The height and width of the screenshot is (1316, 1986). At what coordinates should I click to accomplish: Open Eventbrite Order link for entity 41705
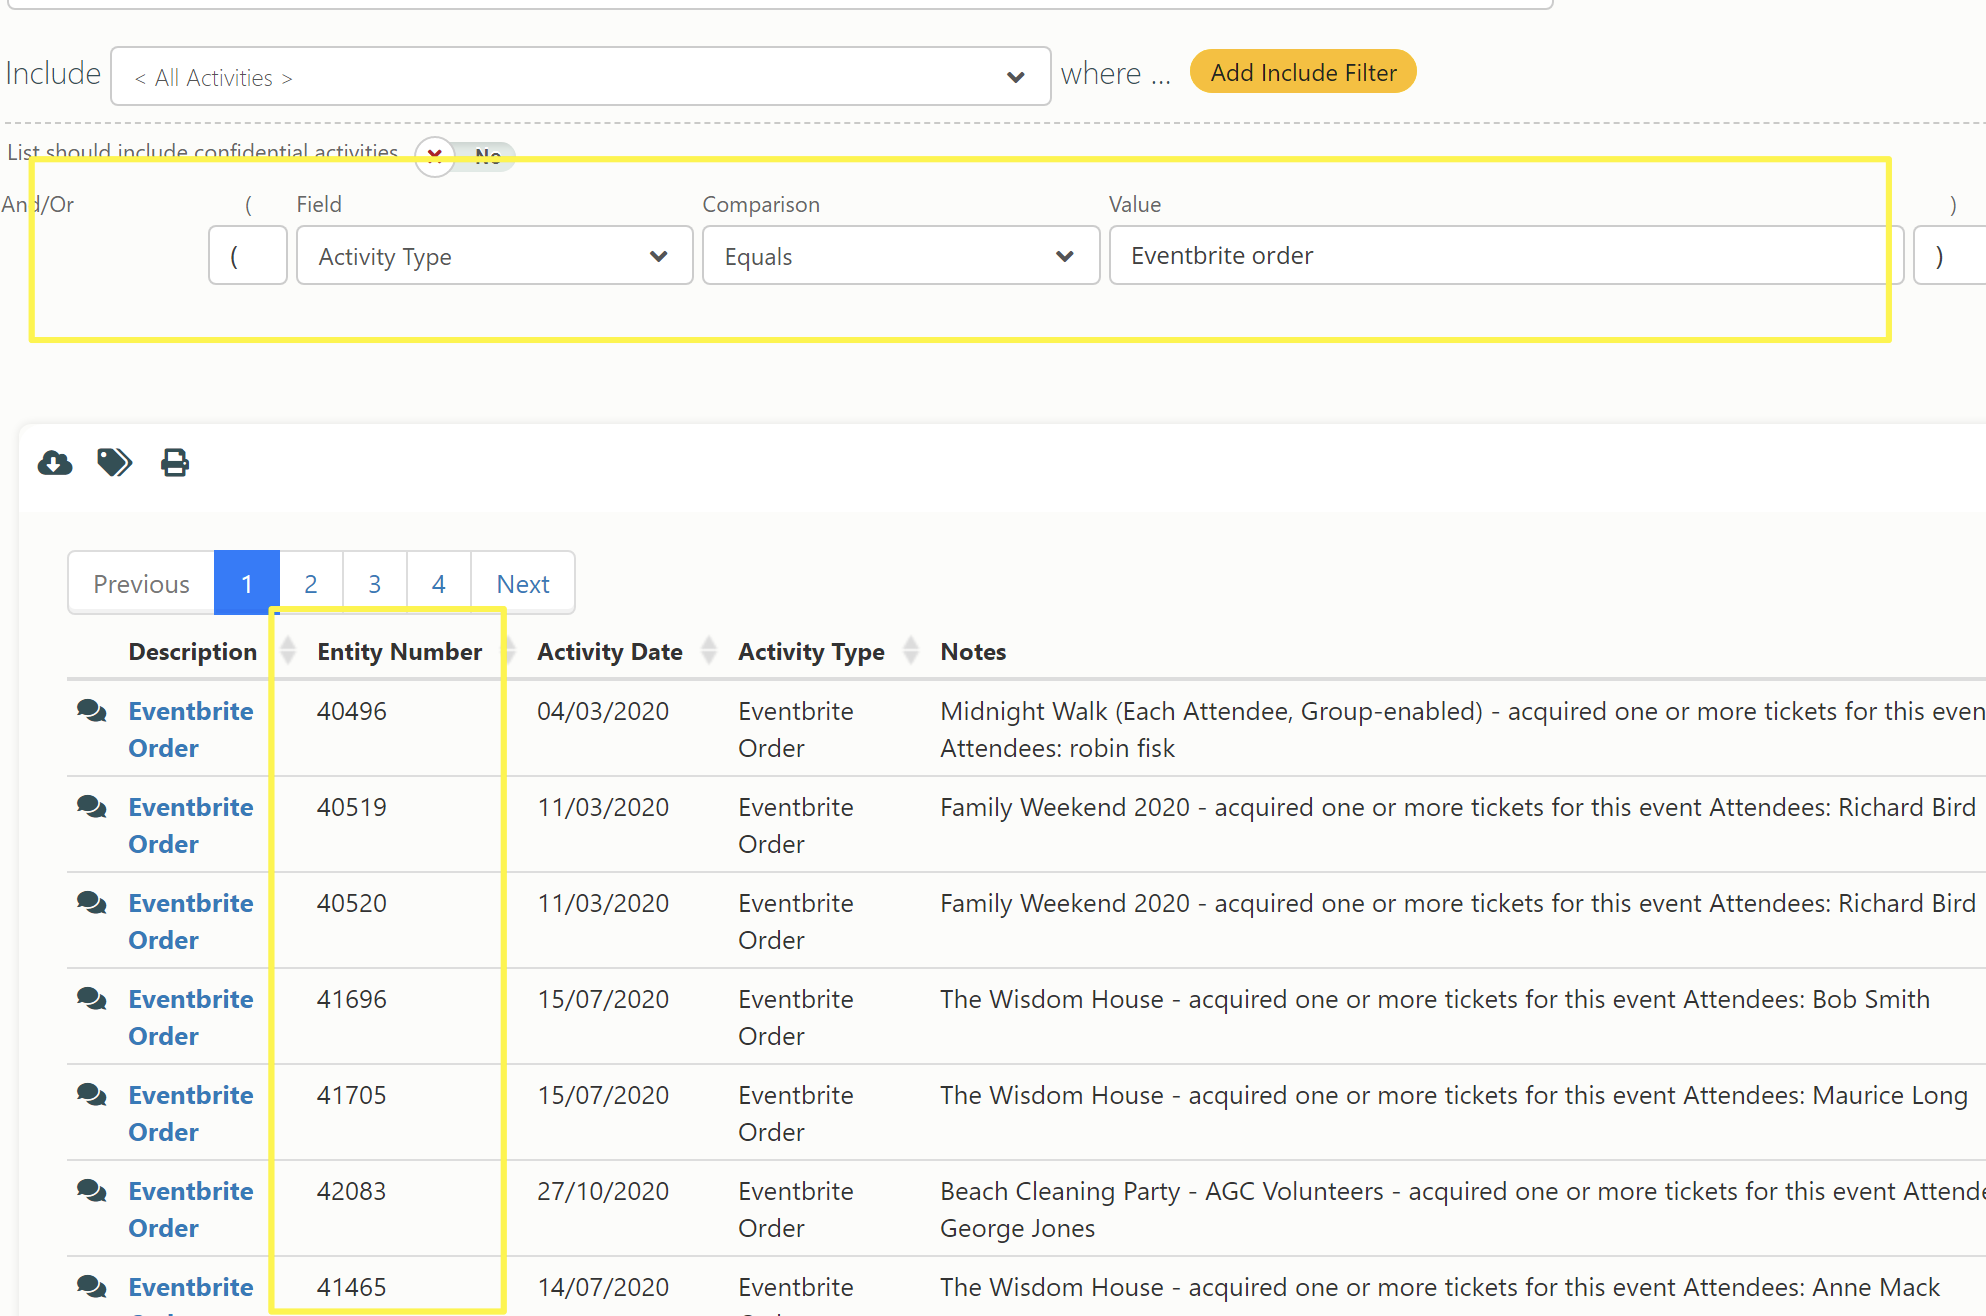pyautogui.click(x=191, y=1113)
